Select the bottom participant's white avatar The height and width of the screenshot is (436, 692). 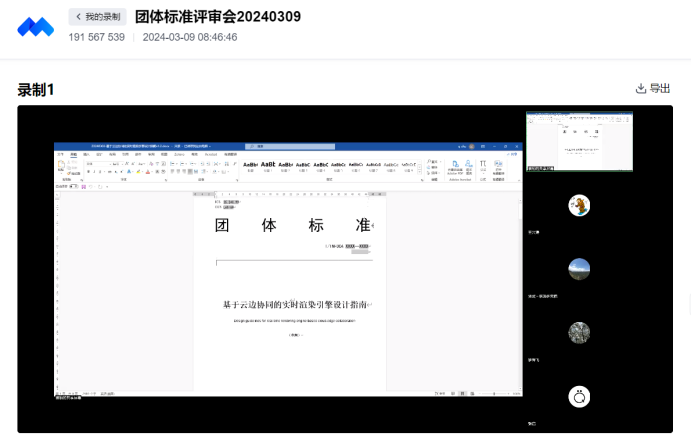pyautogui.click(x=579, y=397)
